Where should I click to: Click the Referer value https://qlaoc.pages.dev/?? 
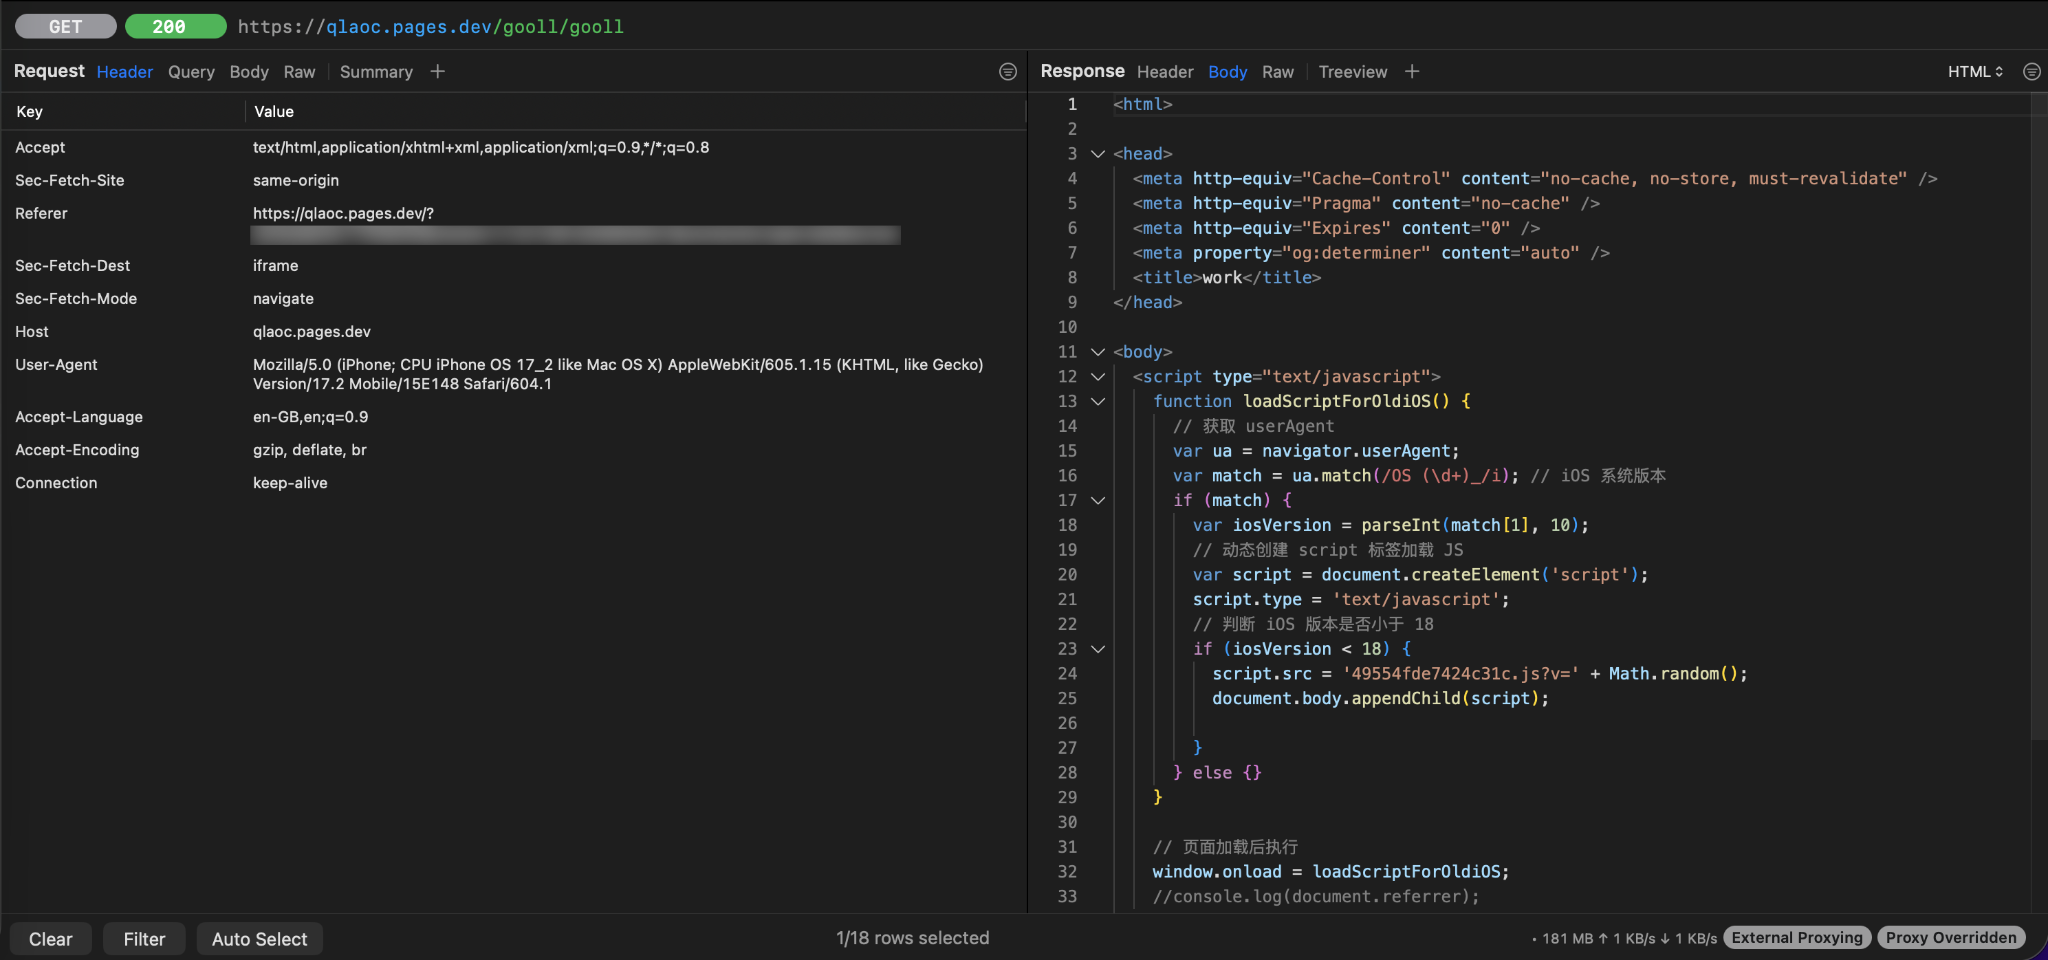[x=343, y=213]
